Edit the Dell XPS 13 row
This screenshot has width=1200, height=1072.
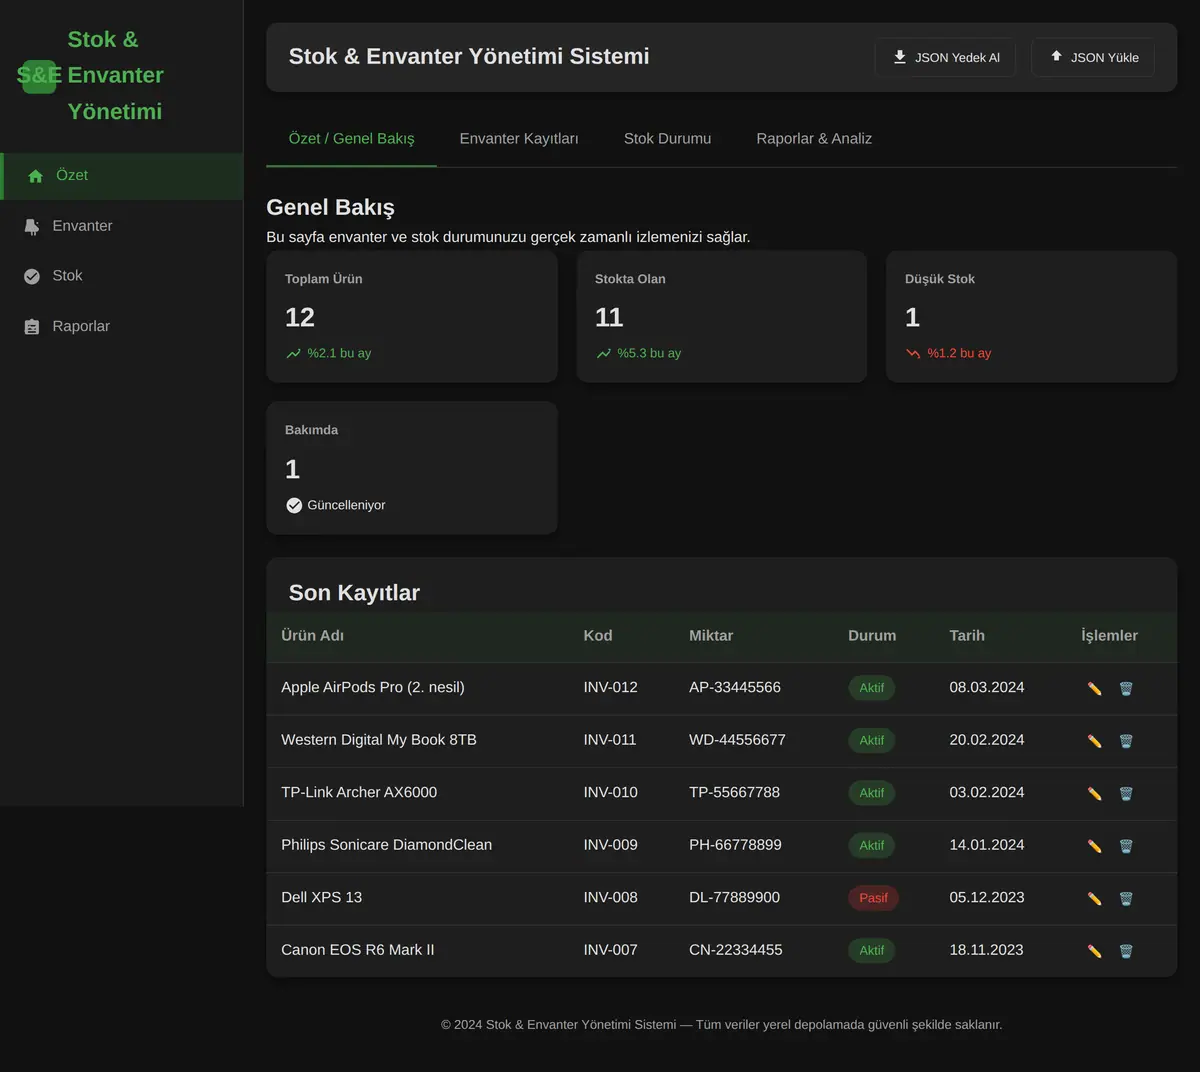(1094, 898)
